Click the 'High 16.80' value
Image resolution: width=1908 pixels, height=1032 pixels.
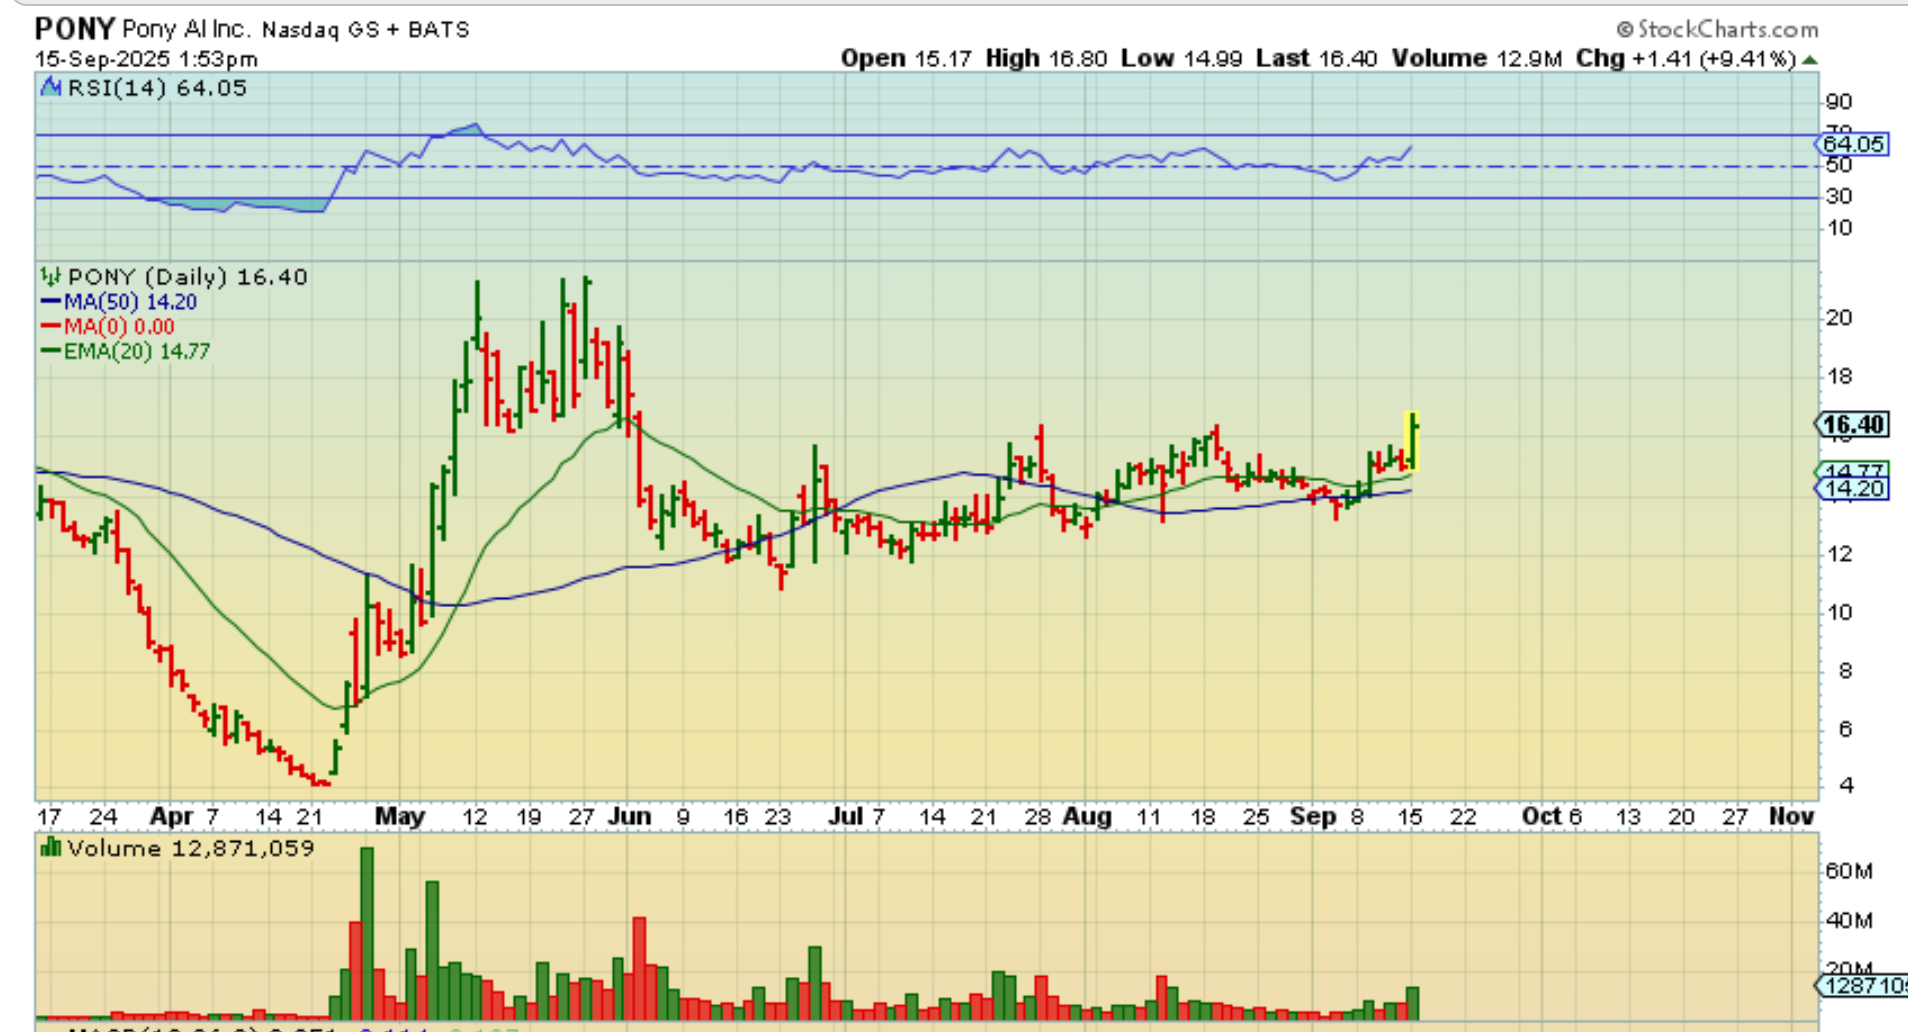coord(1046,58)
